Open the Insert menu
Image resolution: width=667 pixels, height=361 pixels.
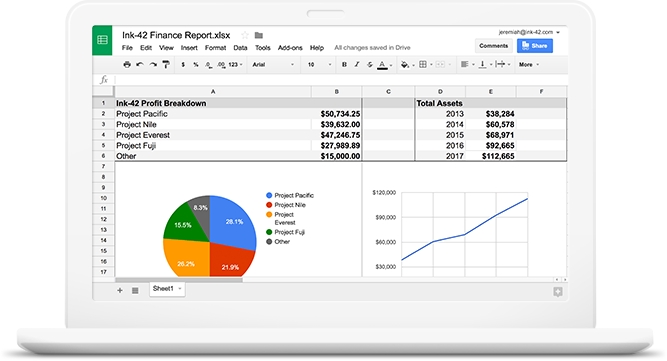click(x=189, y=48)
